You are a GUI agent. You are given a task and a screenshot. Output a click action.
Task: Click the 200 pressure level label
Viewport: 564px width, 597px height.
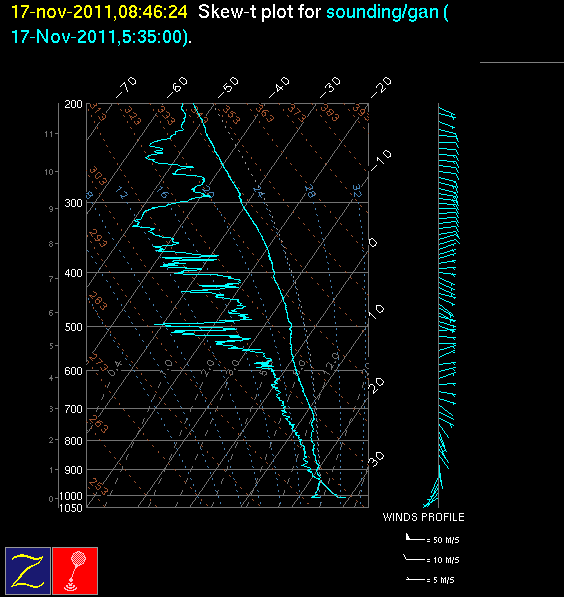[x=73, y=104]
